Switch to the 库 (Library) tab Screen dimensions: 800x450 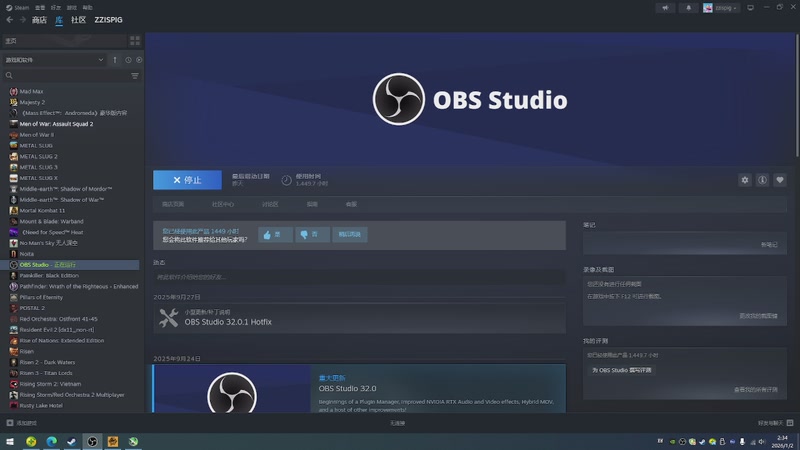[x=59, y=20]
